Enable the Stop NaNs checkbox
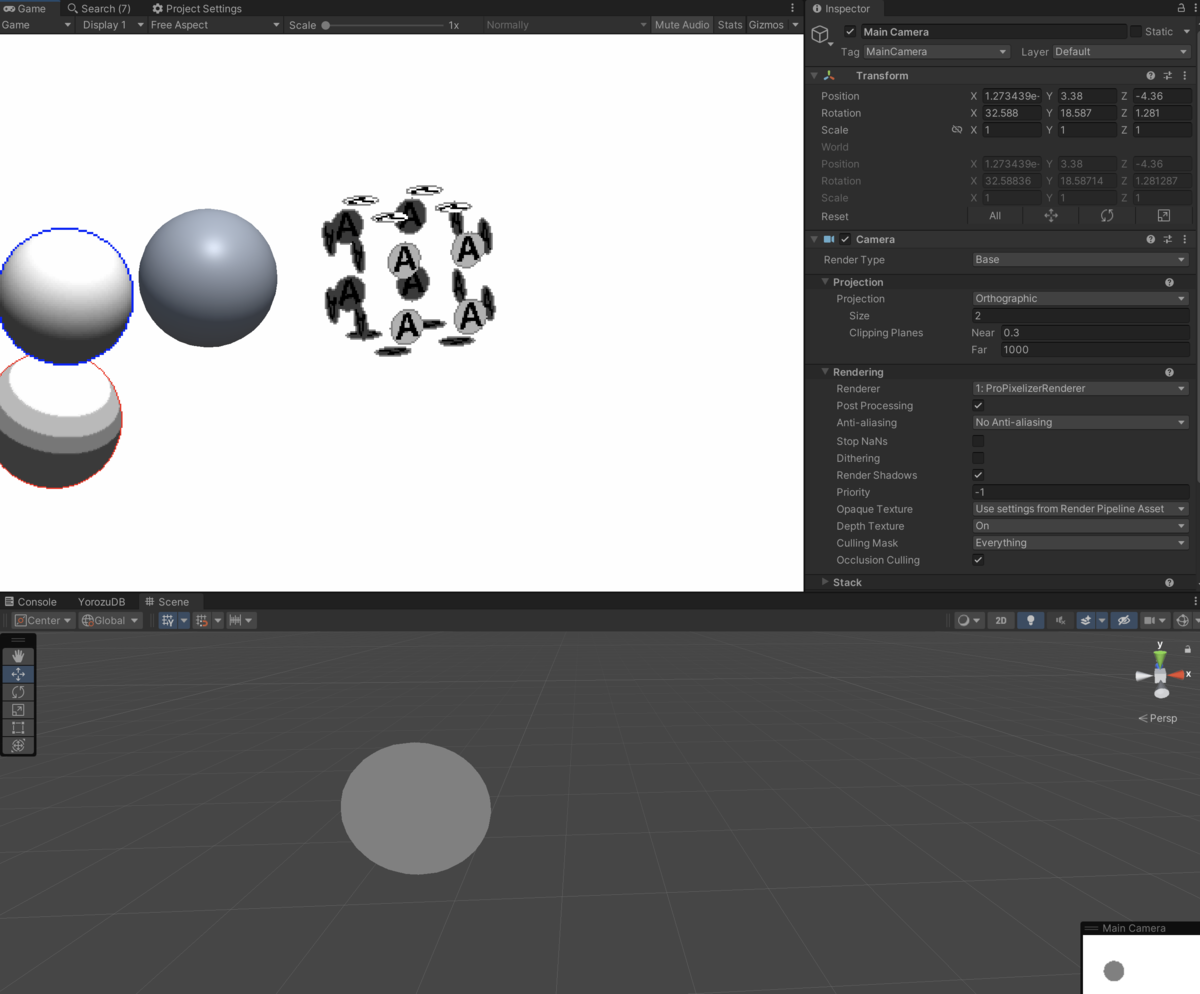The height and width of the screenshot is (994, 1200). [x=978, y=440]
